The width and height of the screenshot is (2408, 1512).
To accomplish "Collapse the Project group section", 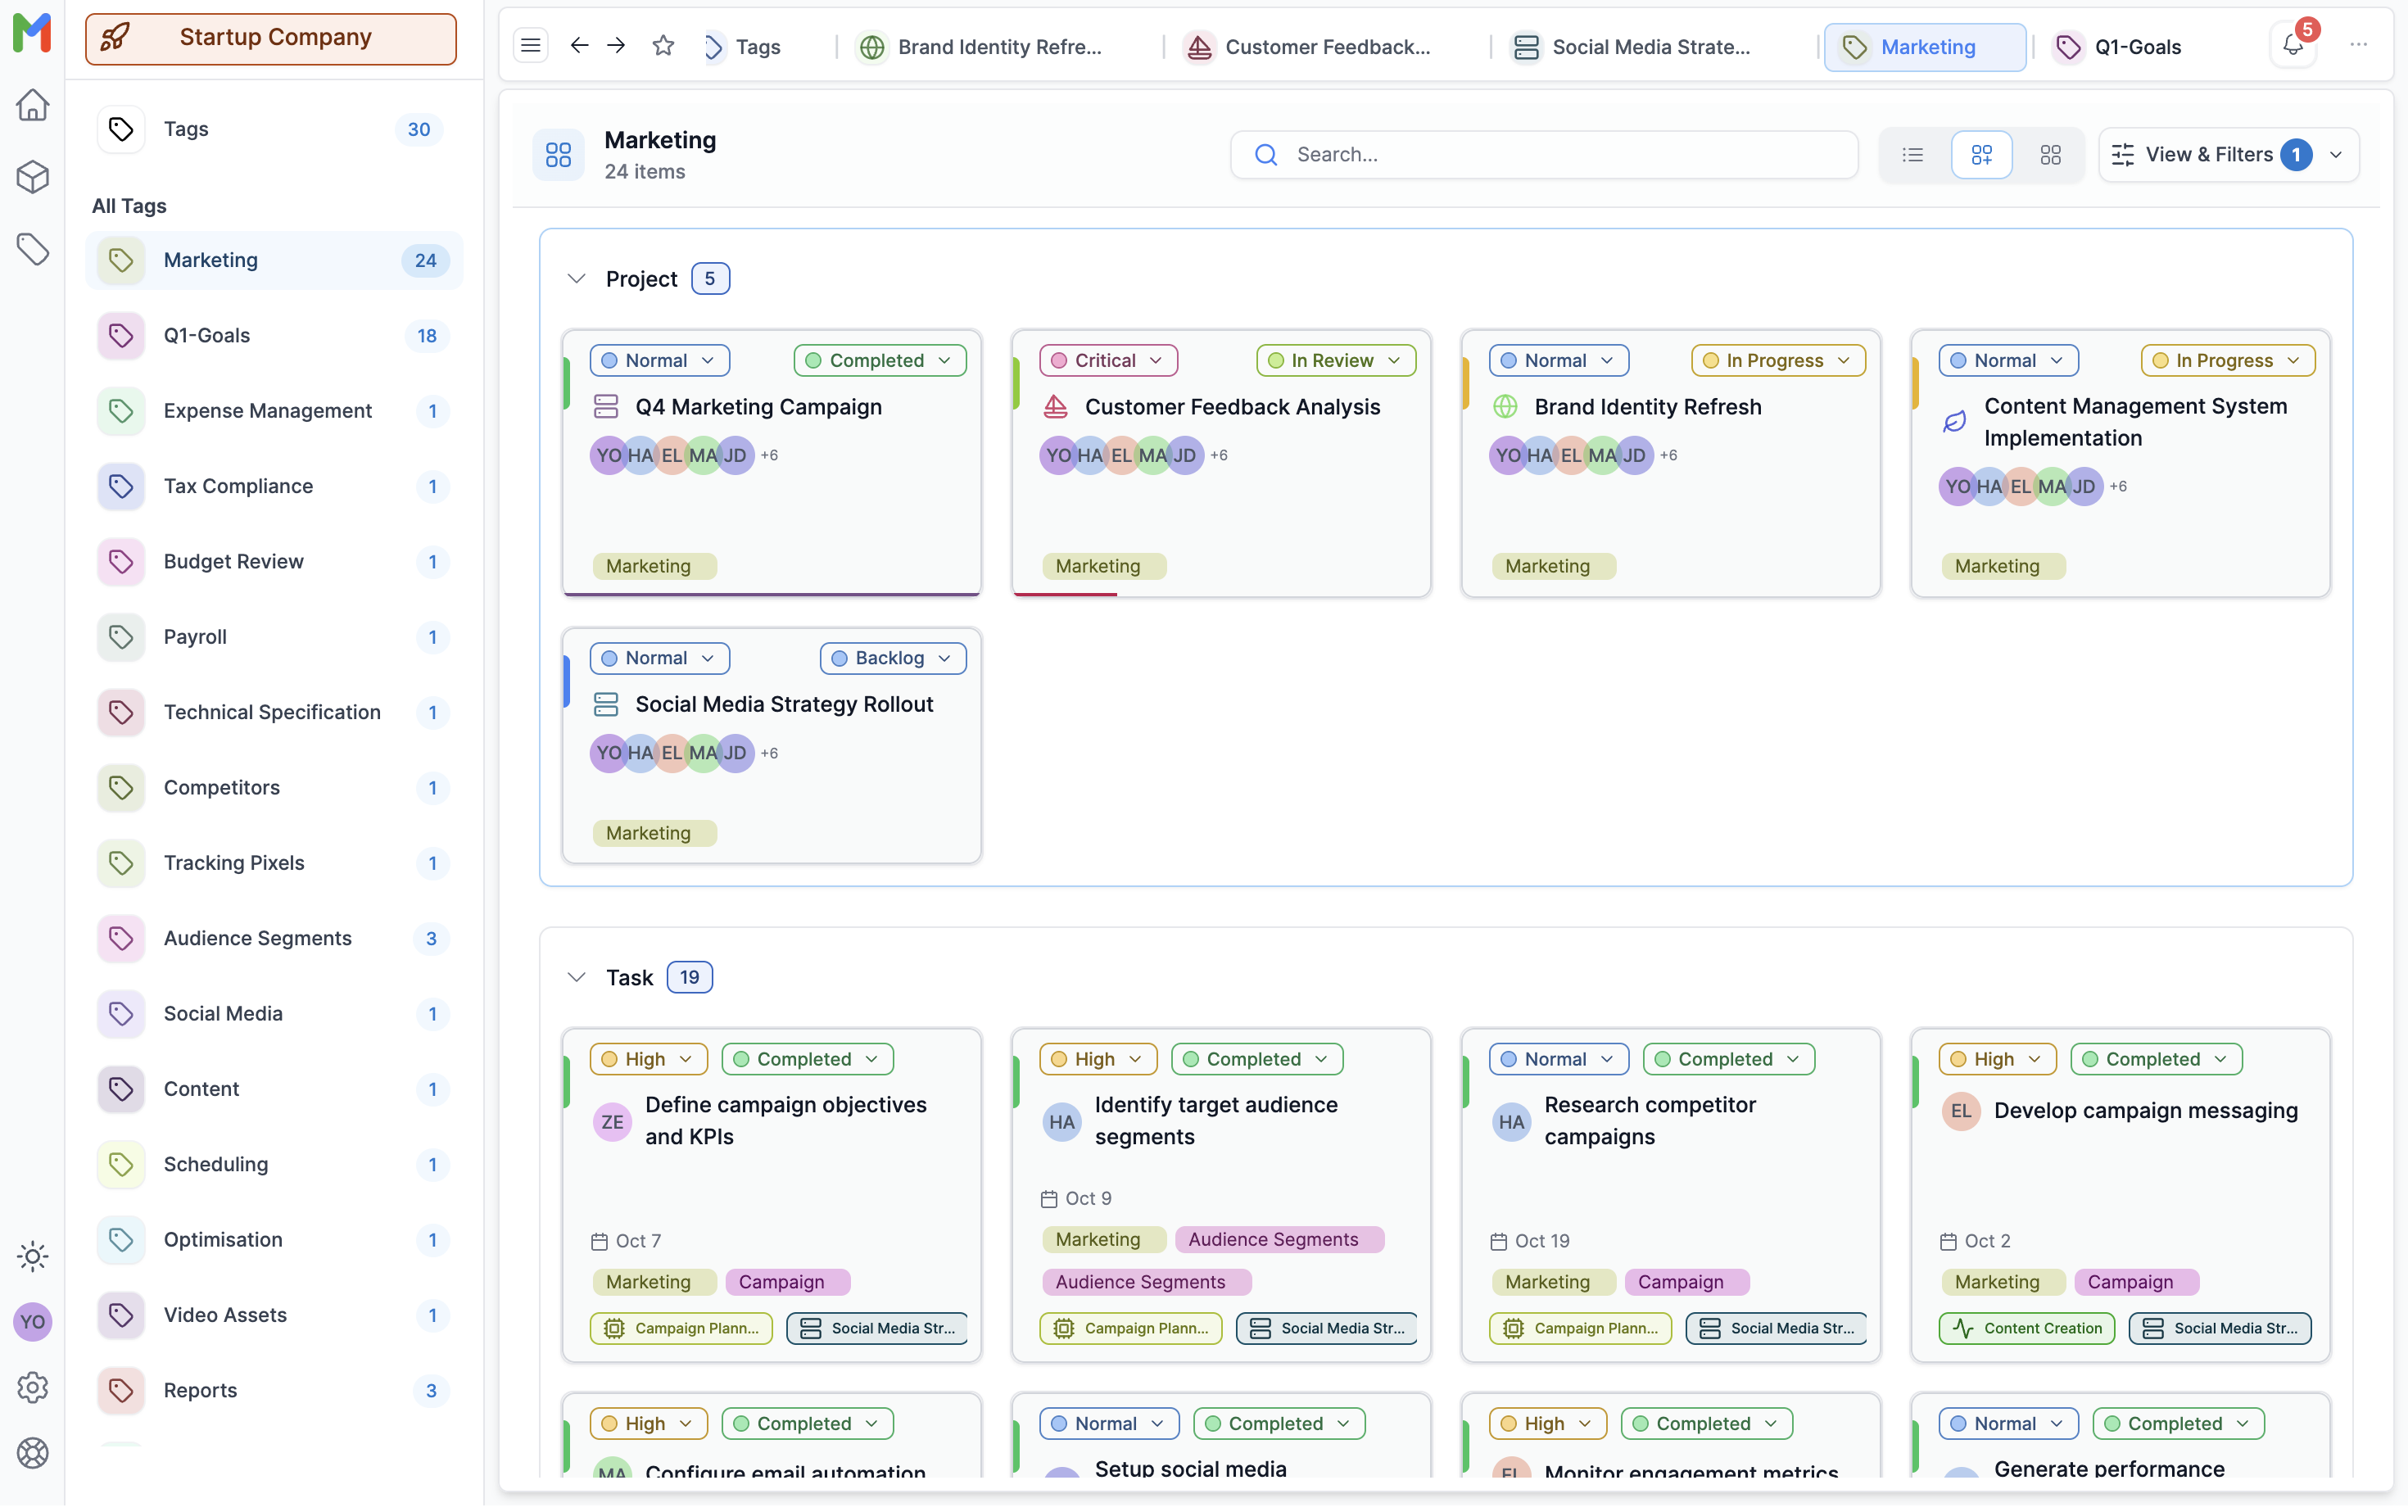I will point(576,279).
